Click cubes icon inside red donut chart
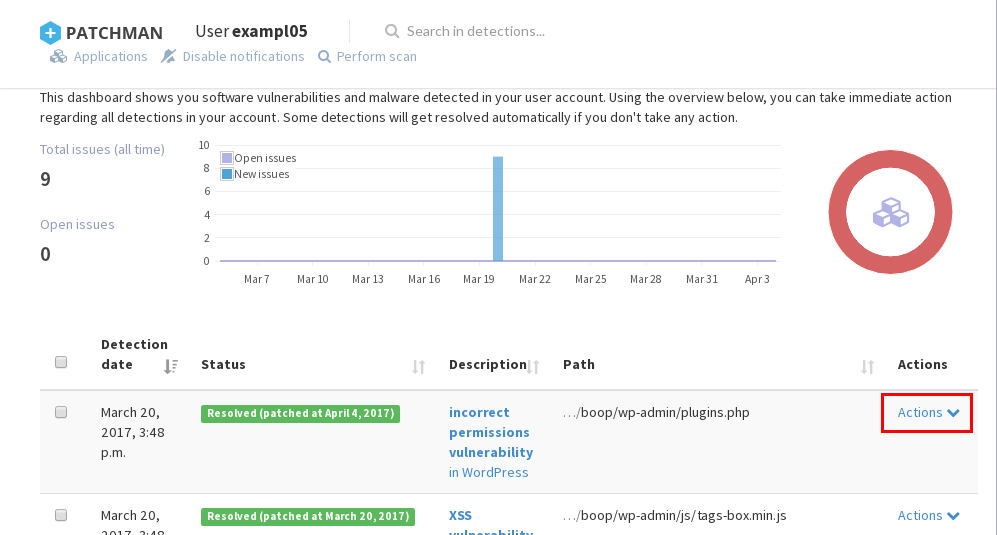Screen dimensions: 997x535 tap(890, 213)
